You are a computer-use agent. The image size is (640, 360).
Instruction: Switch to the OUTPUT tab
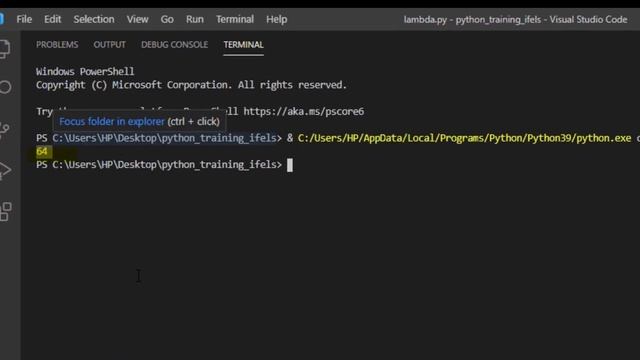109,44
